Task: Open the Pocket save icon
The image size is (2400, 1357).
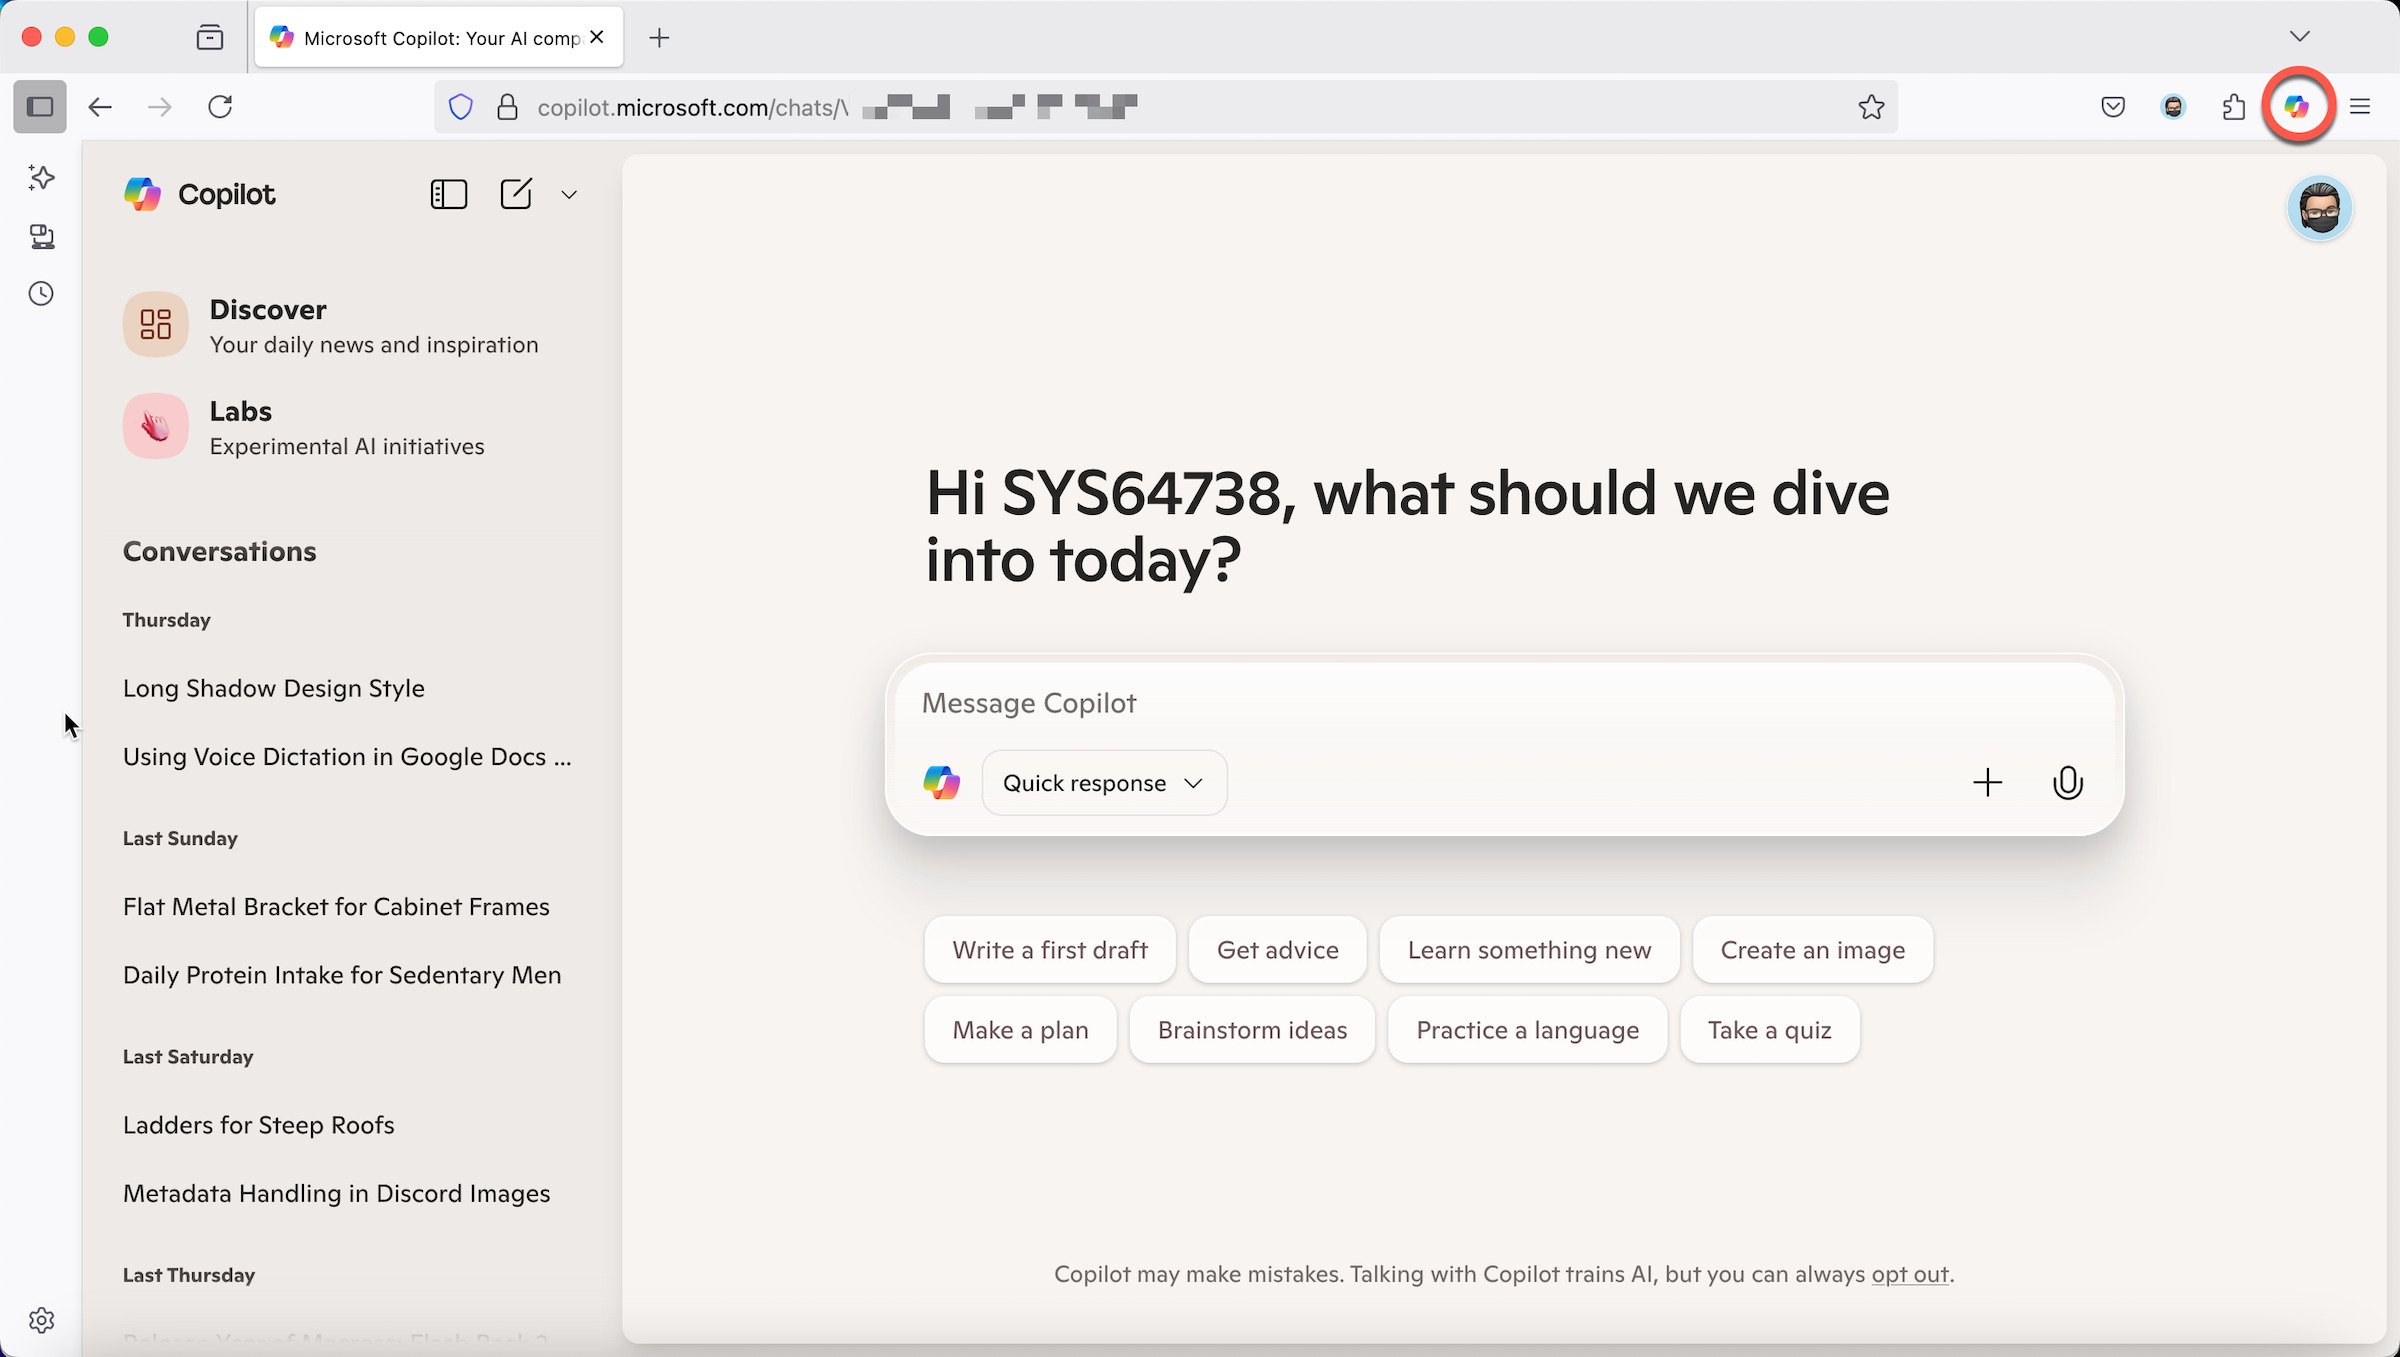Action: [x=2113, y=106]
